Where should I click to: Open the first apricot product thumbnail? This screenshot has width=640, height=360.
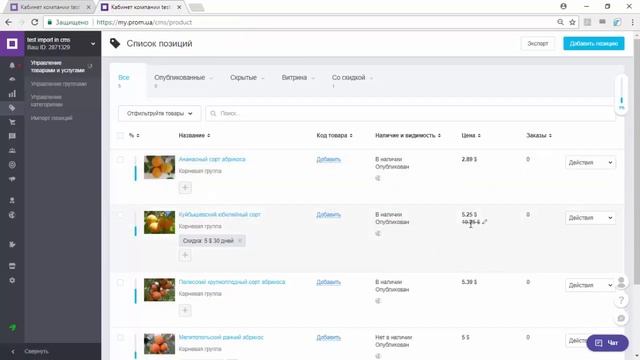(x=159, y=167)
